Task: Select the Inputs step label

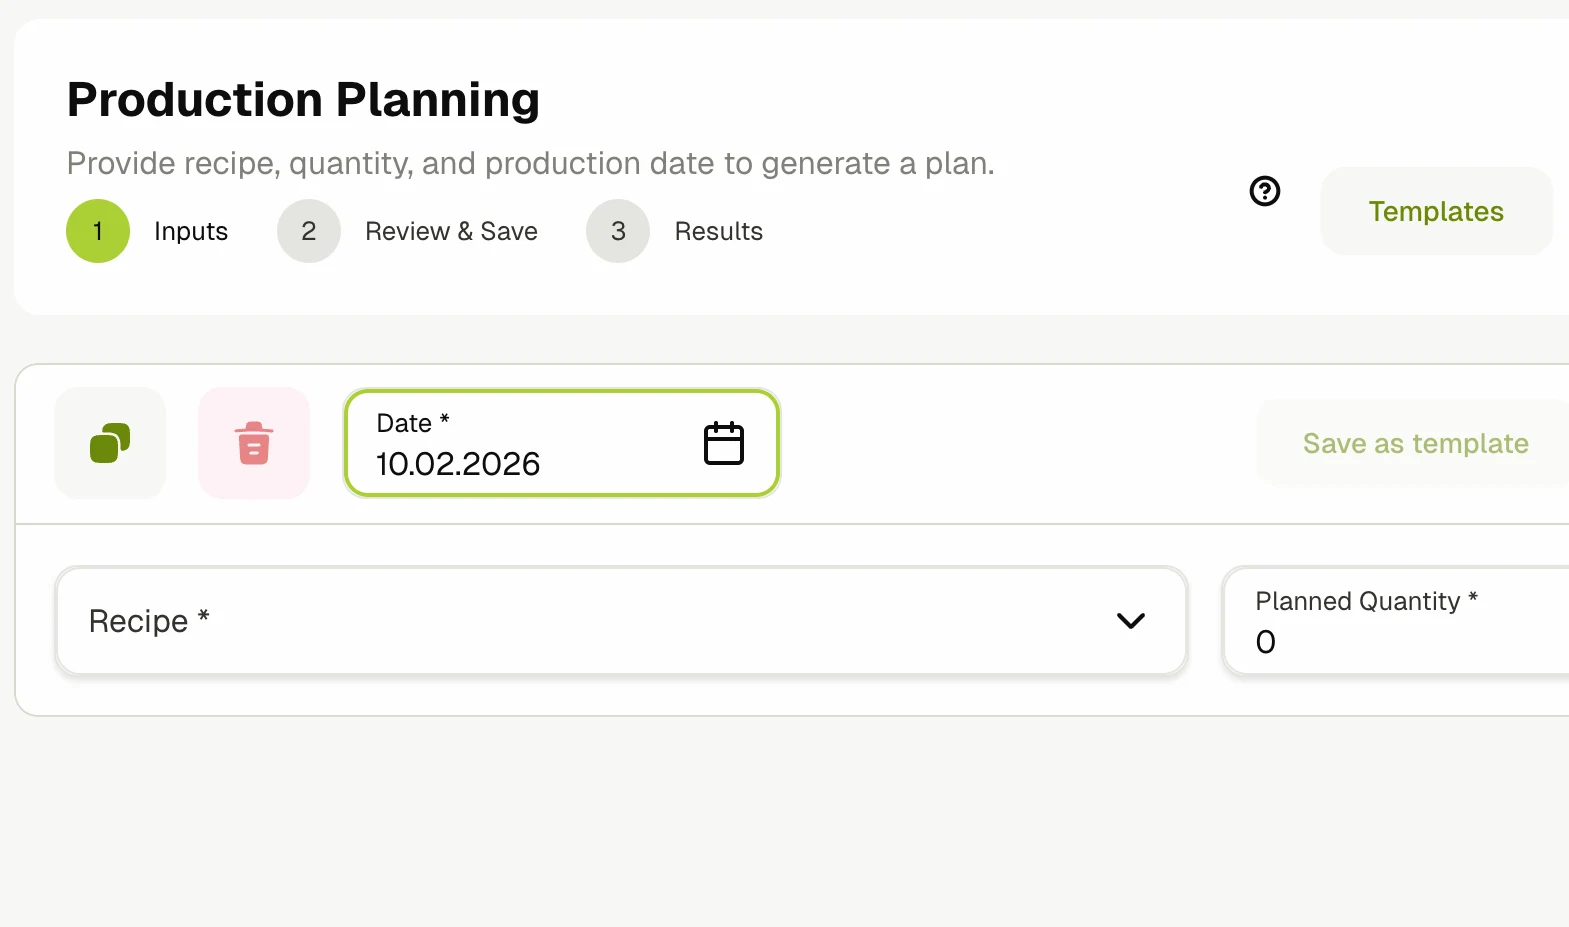Action: pyautogui.click(x=191, y=231)
